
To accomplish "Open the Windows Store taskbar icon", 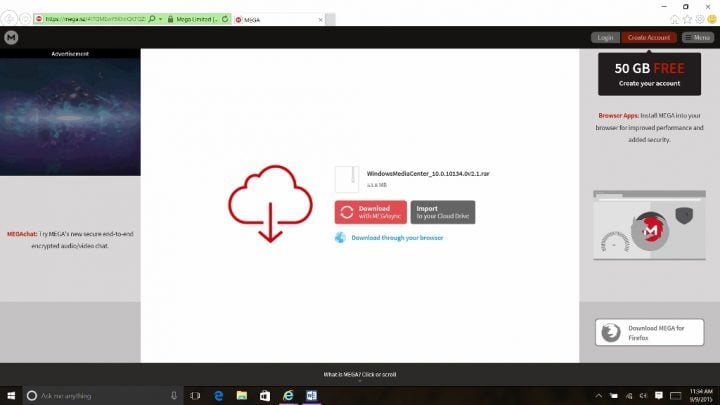I will [264, 395].
